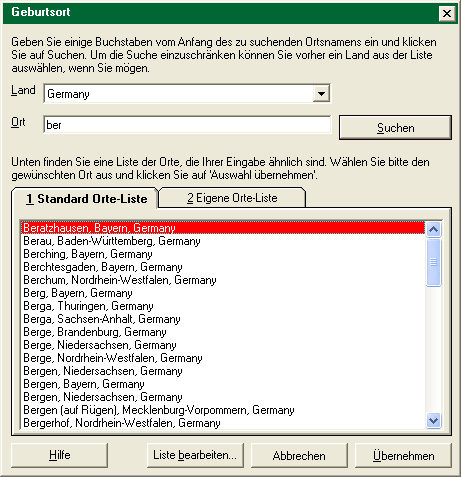461x477 pixels.
Task: Select Berge, Nordrhein-Westfalen, Germany
Action: (x=223, y=358)
